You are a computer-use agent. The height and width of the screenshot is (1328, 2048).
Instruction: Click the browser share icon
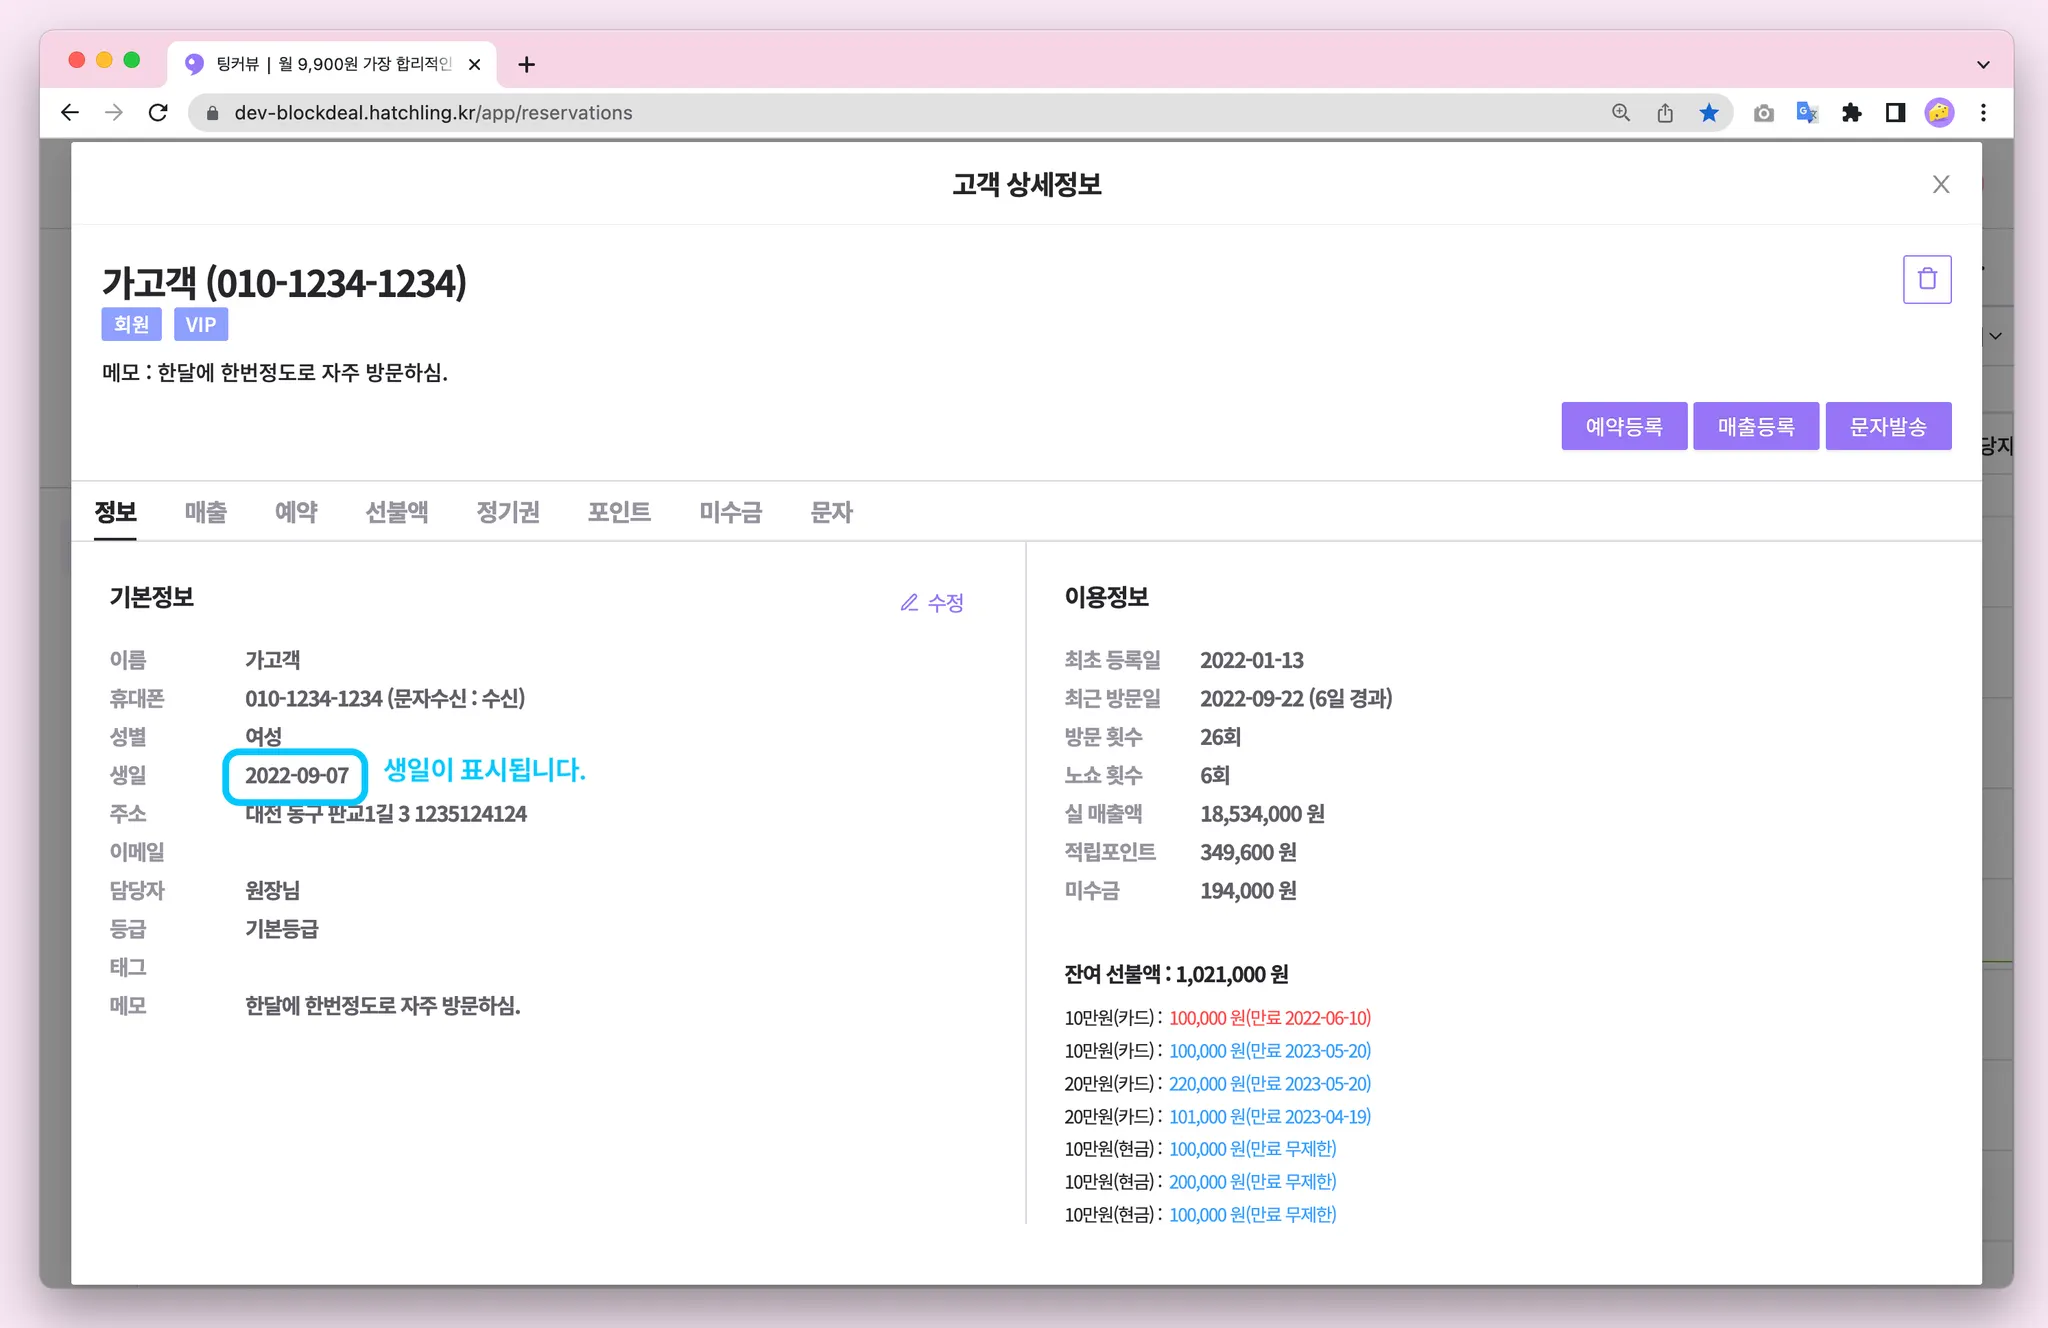(x=1665, y=113)
